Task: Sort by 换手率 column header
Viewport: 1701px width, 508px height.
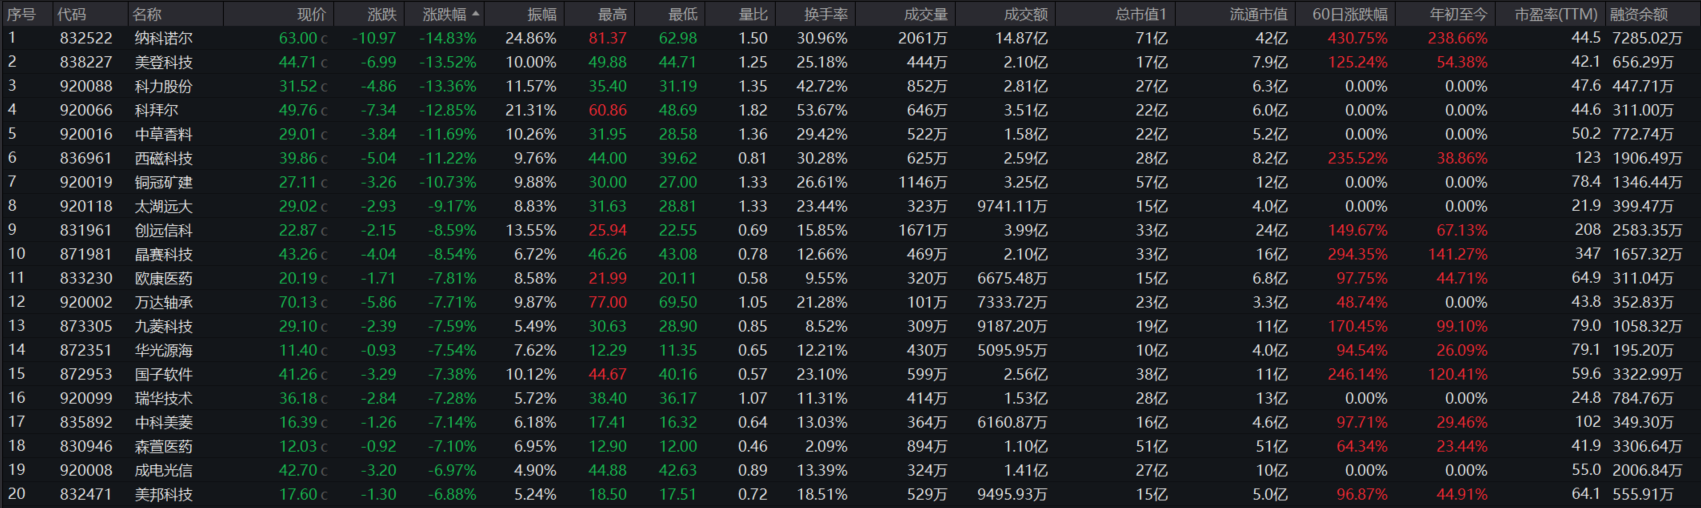Action: point(825,14)
